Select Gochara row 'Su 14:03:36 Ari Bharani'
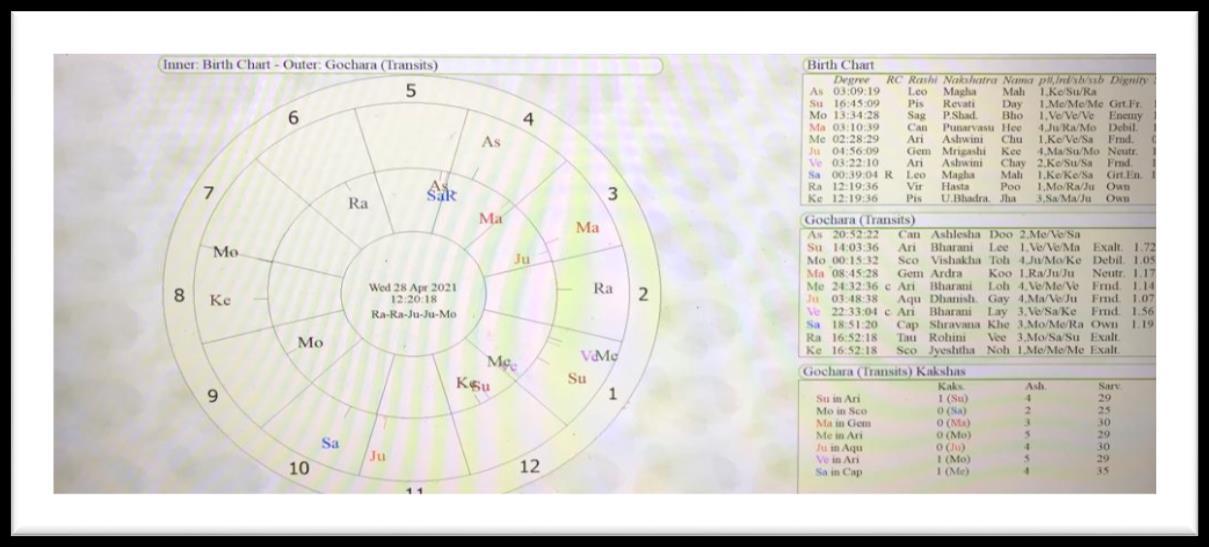The image size is (1209, 547). 980,246
